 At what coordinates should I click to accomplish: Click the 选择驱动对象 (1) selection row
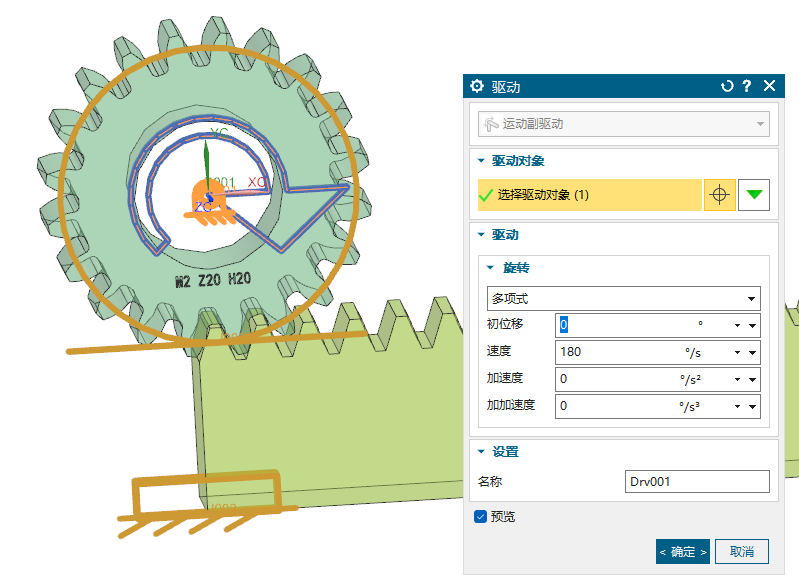pos(586,195)
